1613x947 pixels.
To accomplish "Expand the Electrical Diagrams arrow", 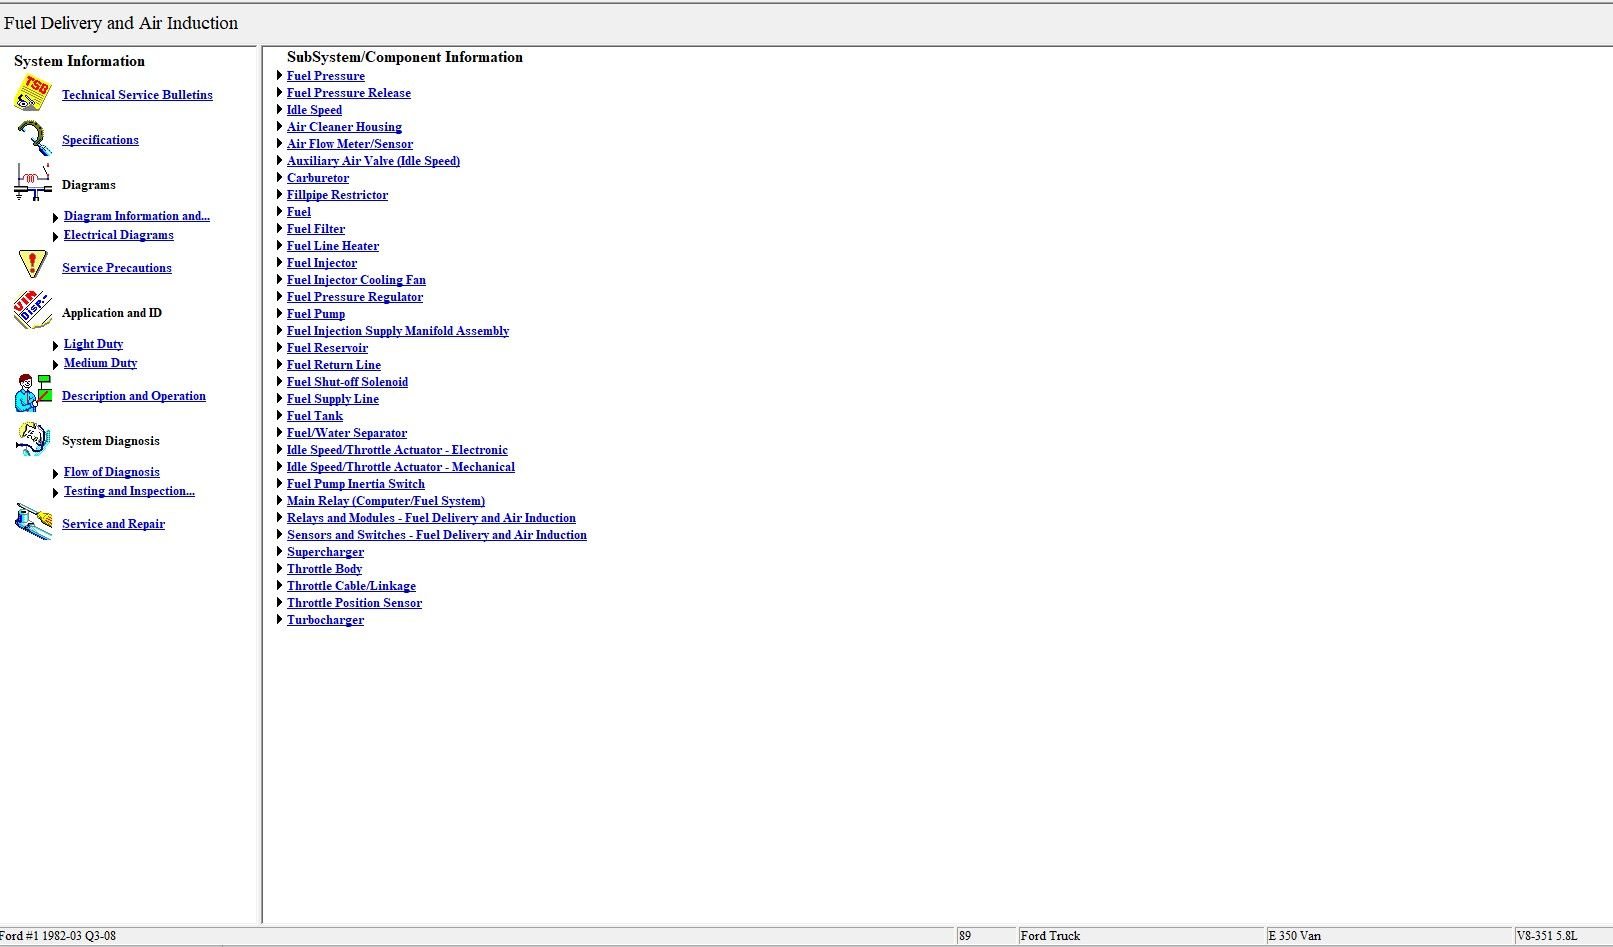I will (55, 237).
